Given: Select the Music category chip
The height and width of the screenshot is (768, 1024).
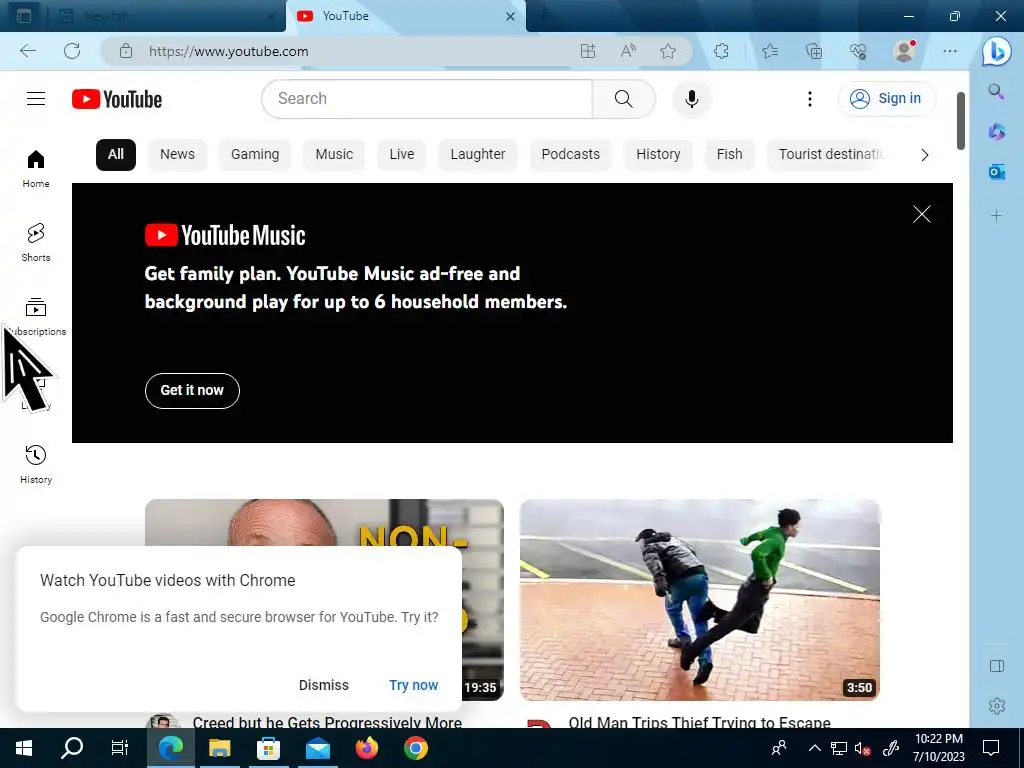Looking at the screenshot, I should tap(334, 155).
